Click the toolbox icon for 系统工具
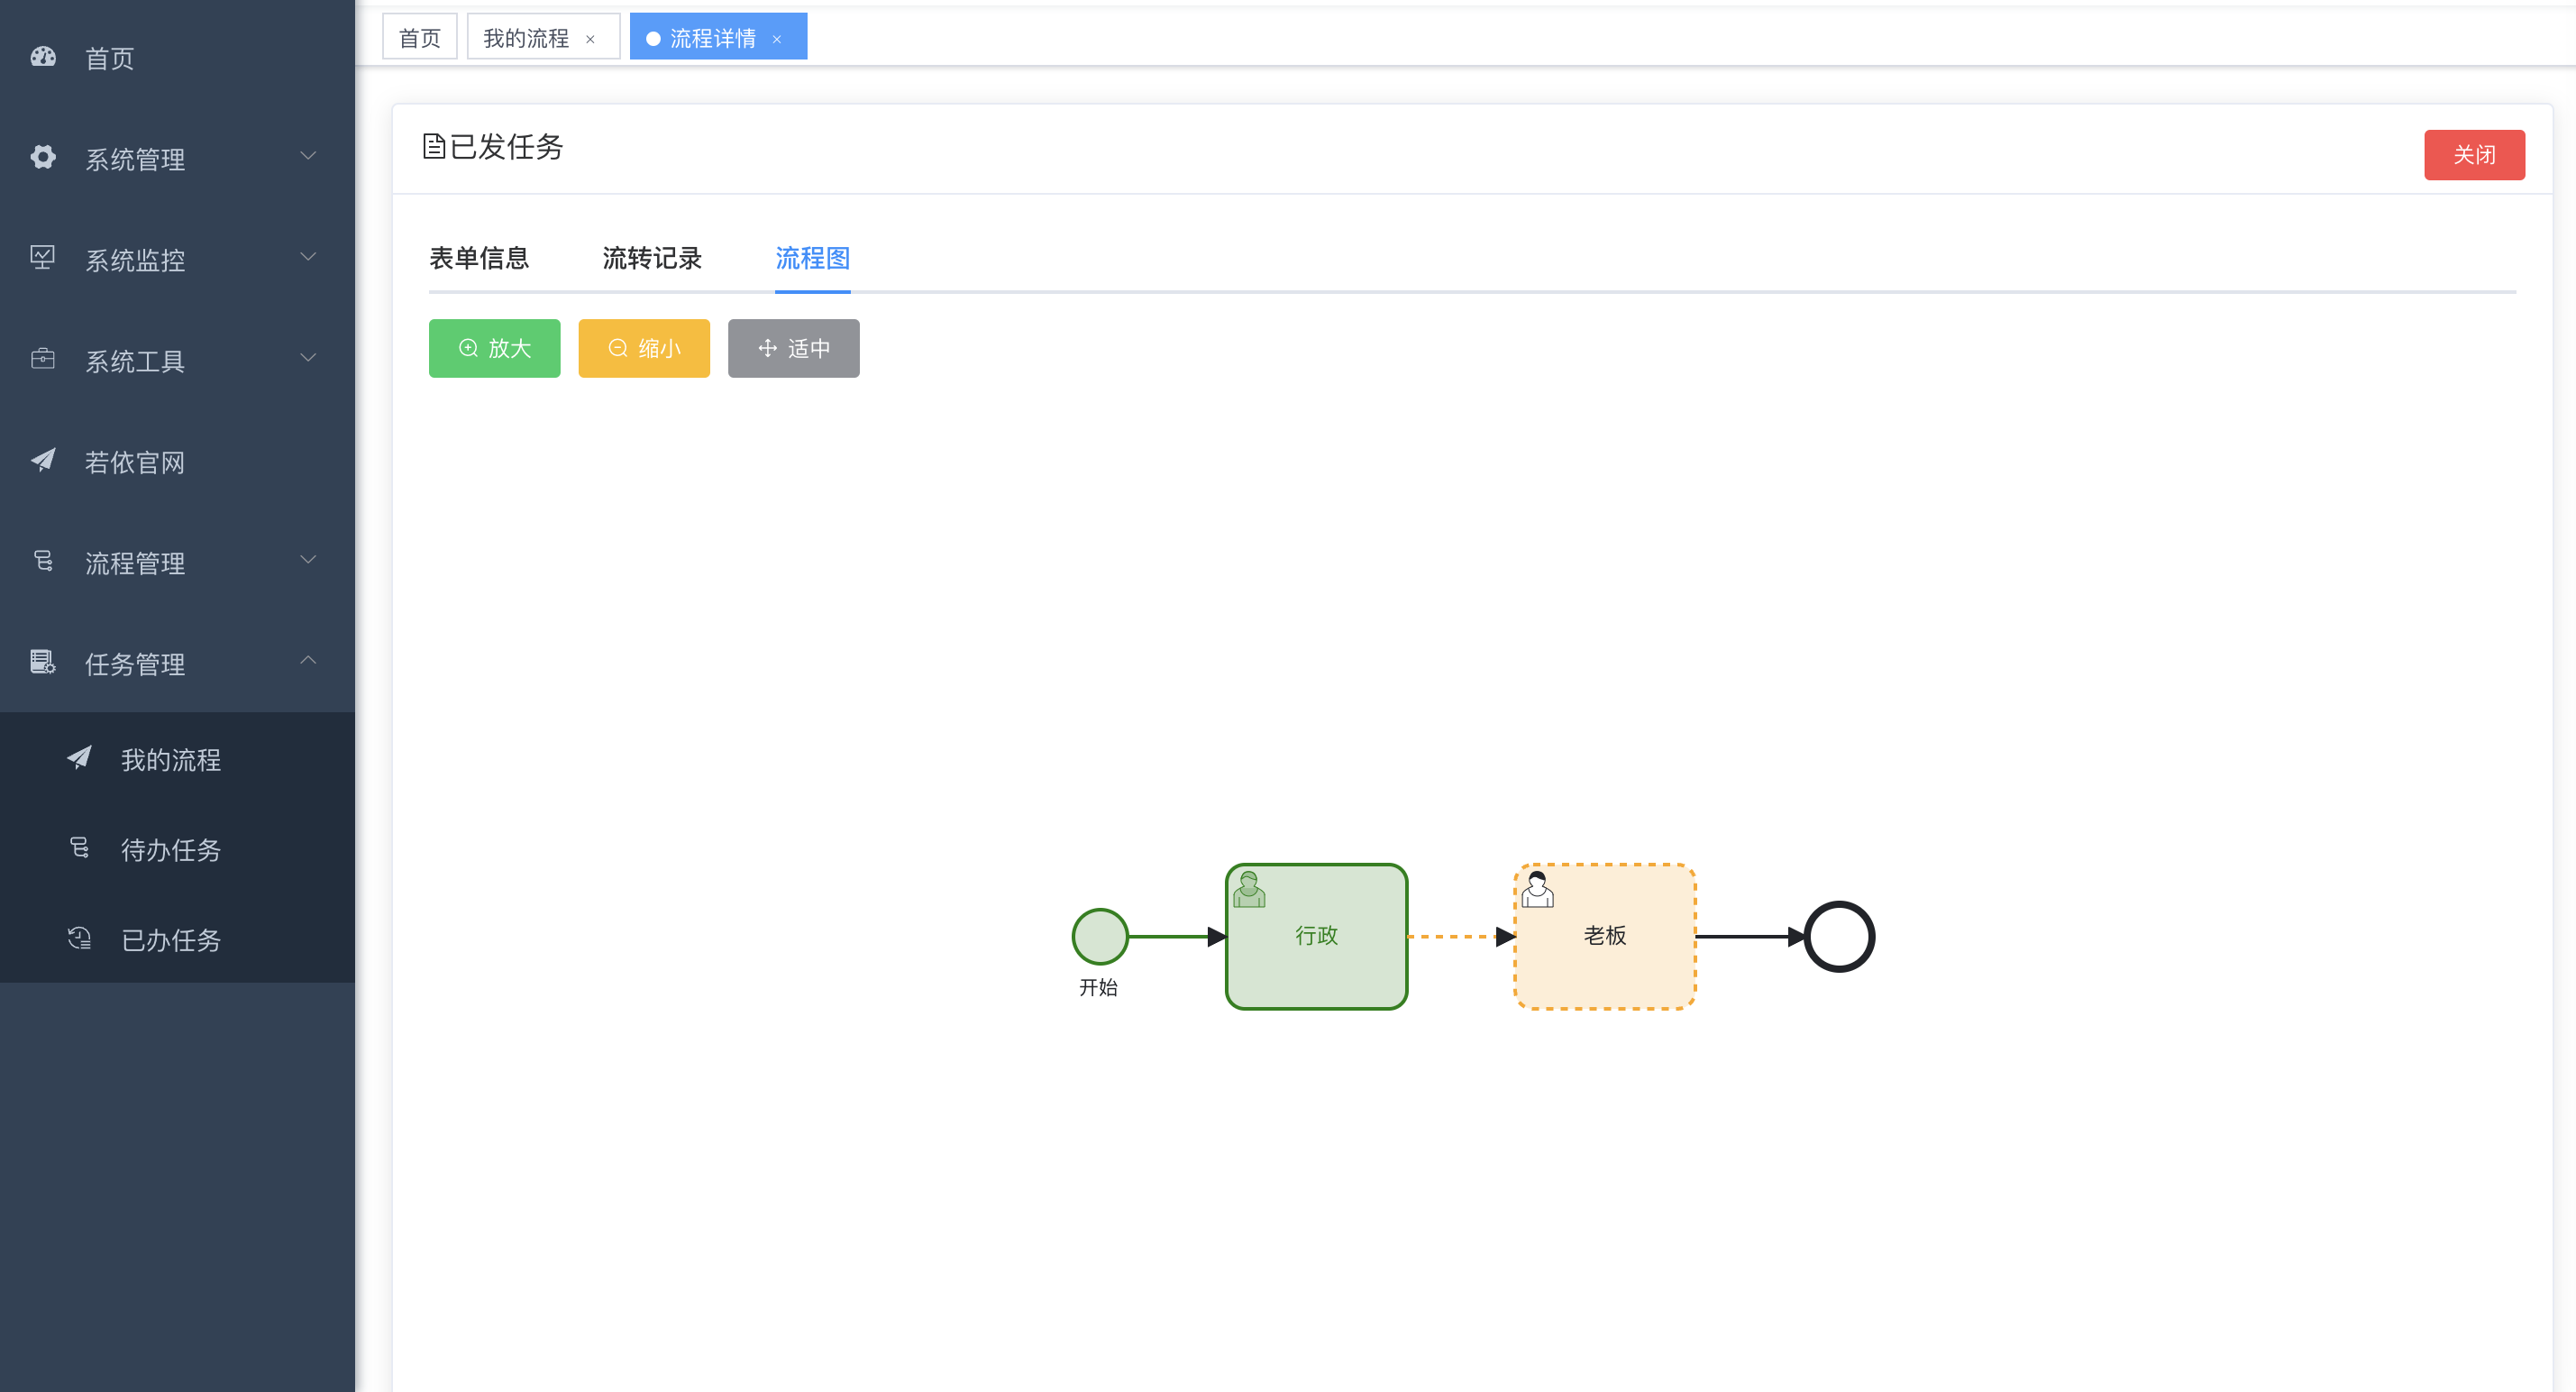This screenshot has width=2576, height=1392. pyautogui.click(x=43, y=359)
